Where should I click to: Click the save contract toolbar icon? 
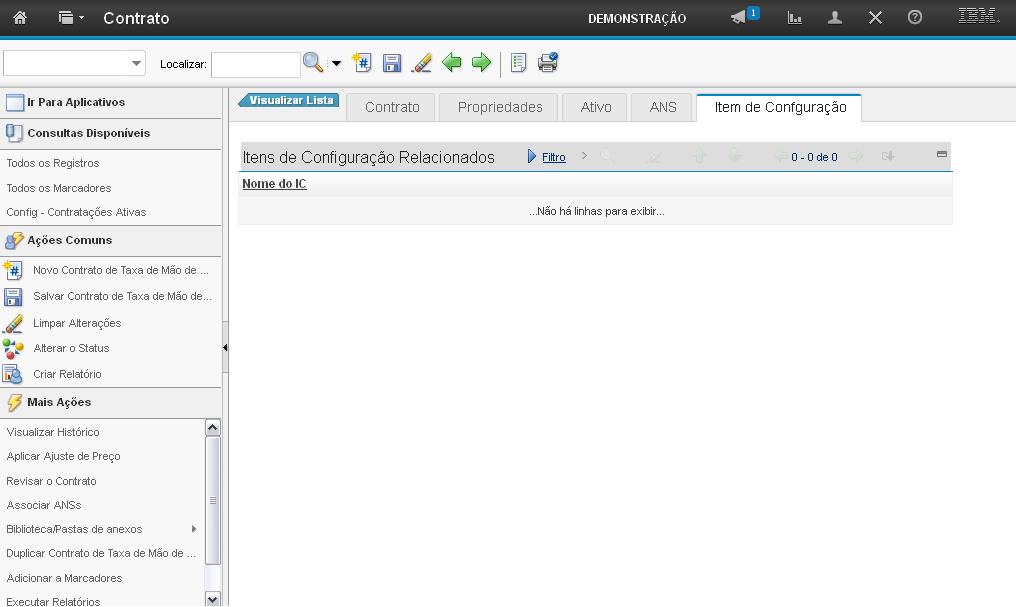click(392, 63)
